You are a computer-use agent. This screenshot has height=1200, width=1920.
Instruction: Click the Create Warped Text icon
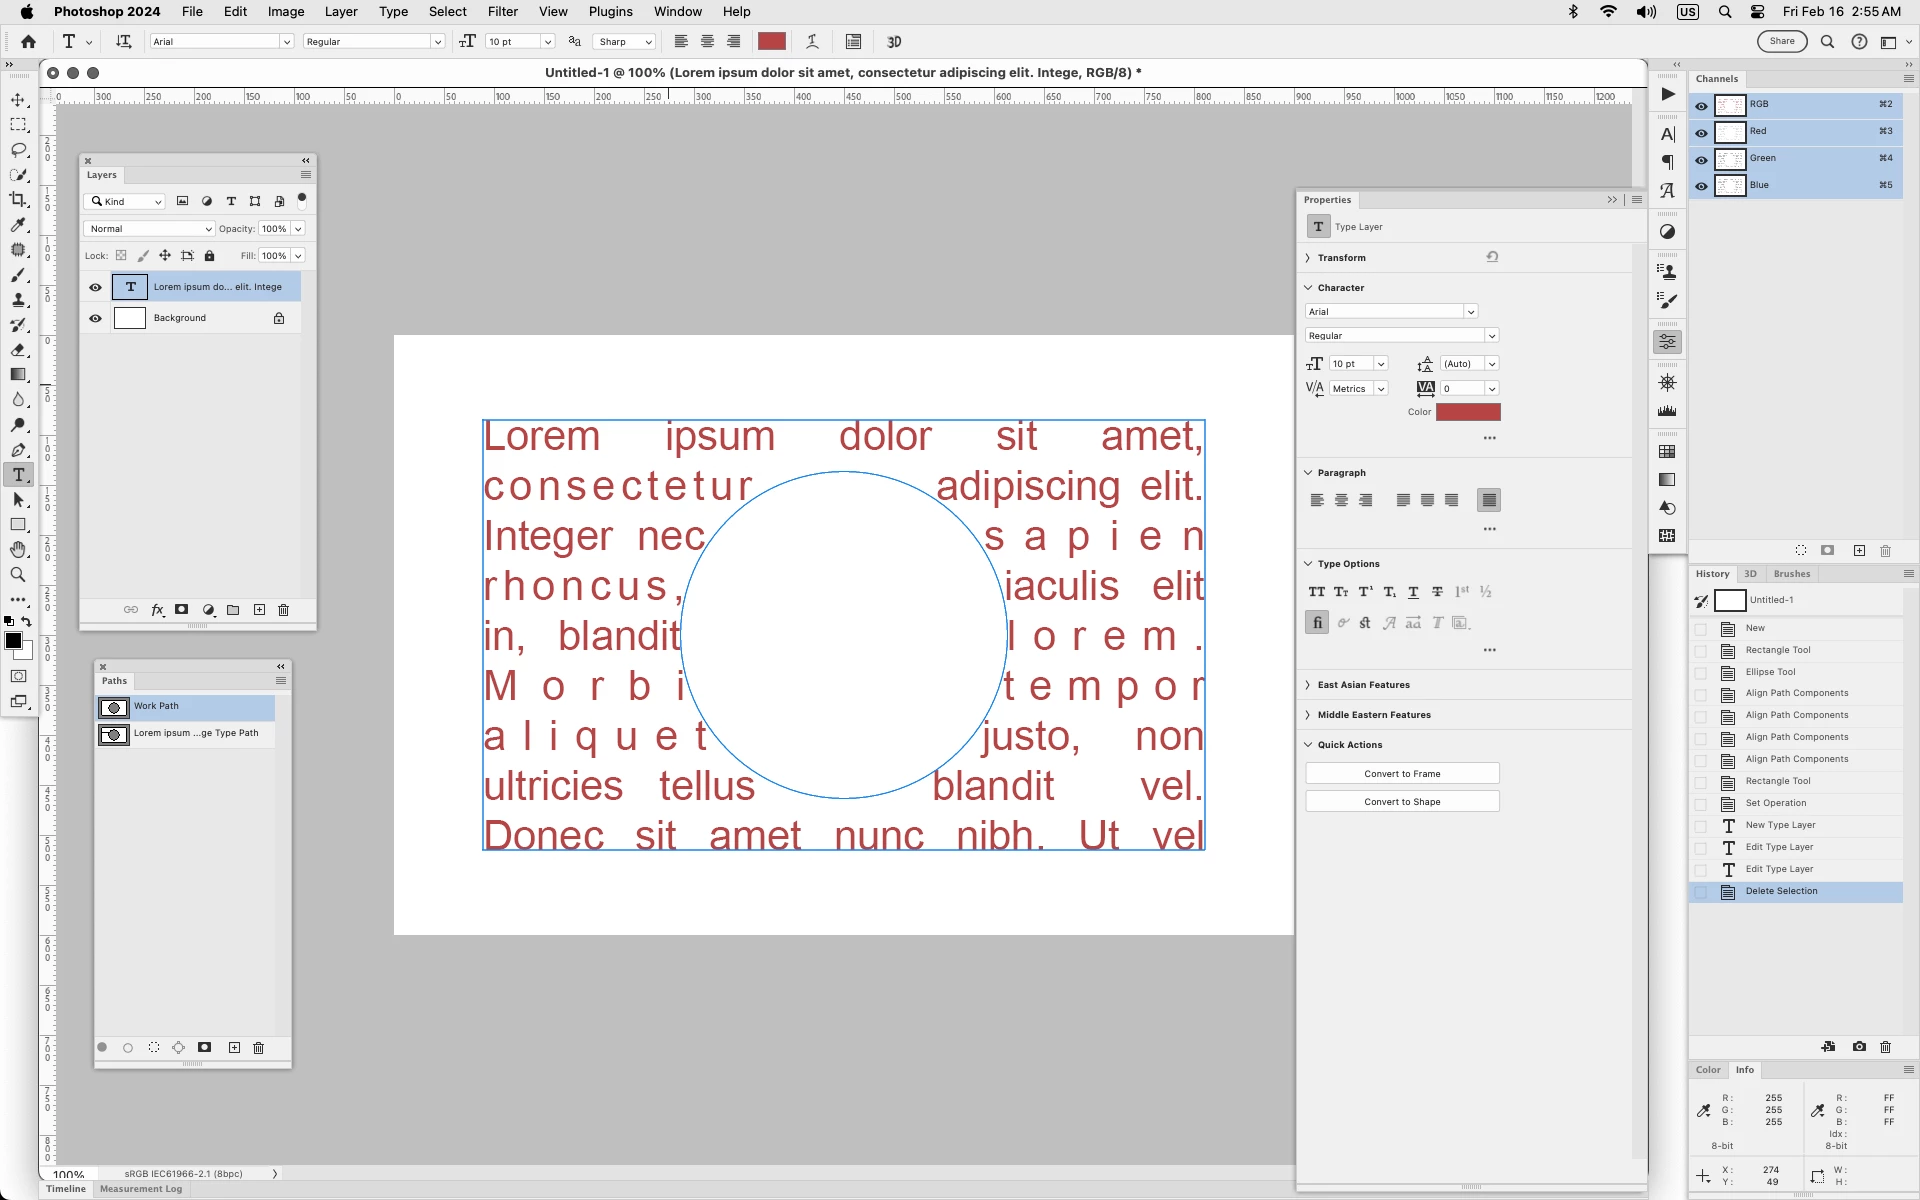coord(812,42)
